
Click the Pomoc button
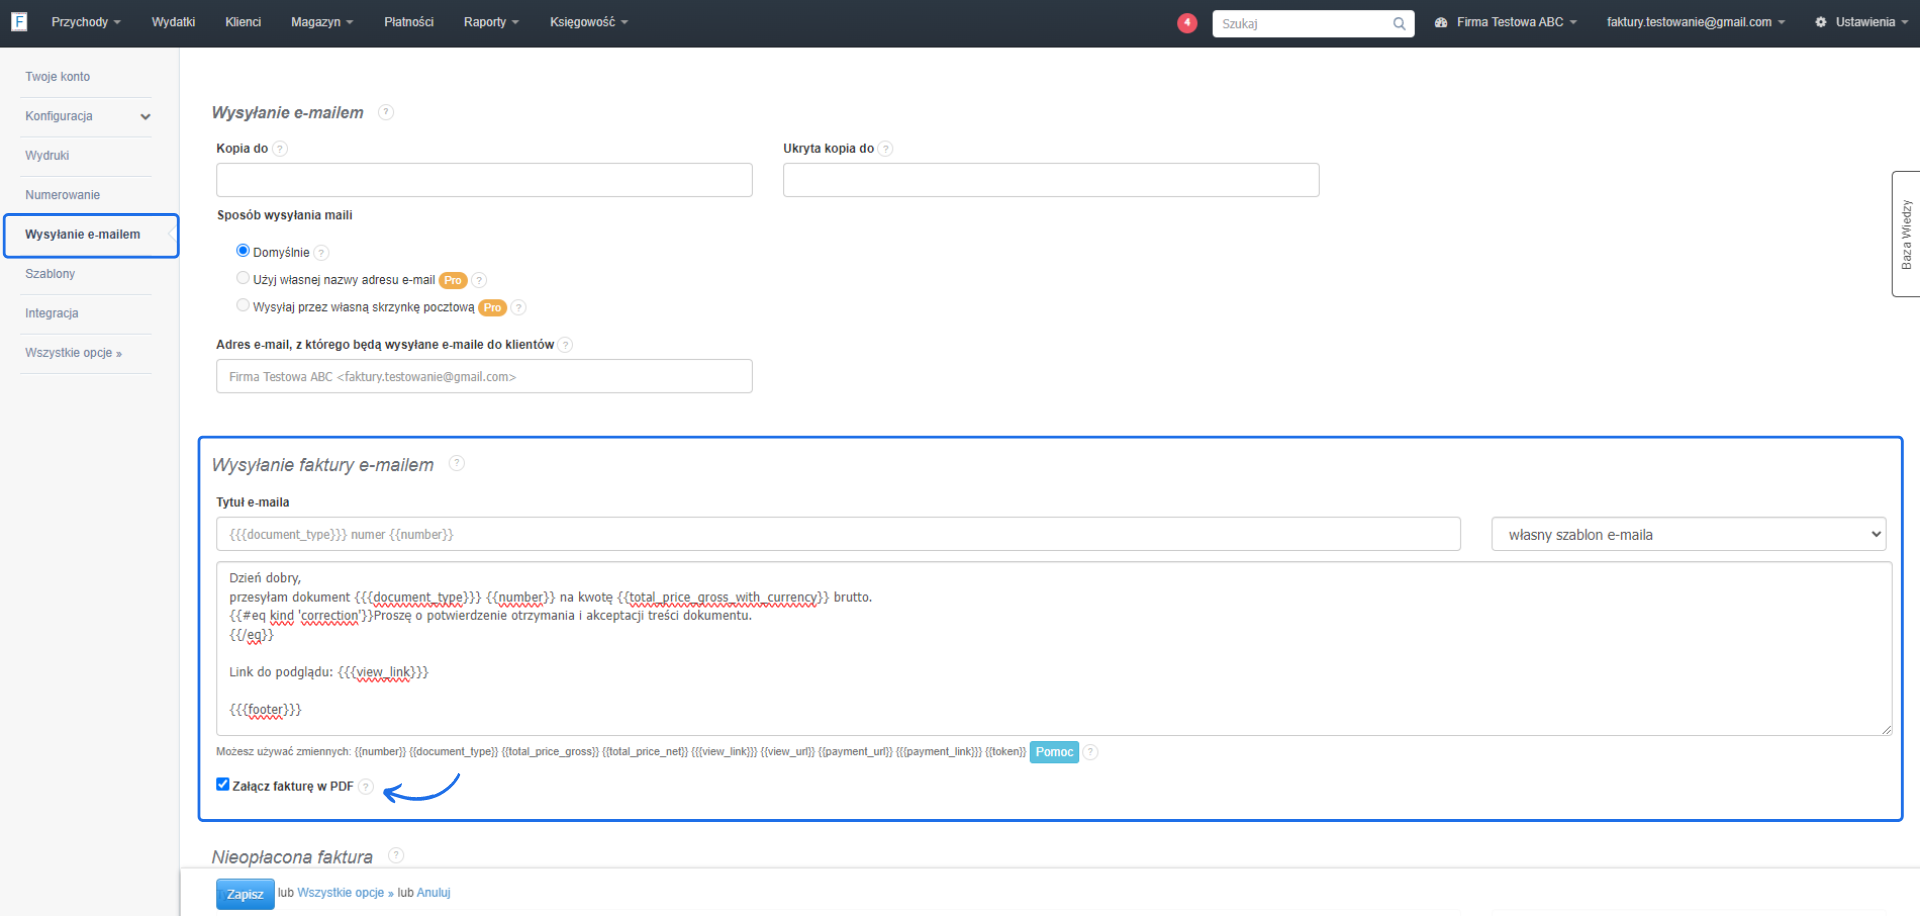(x=1054, y=752)
